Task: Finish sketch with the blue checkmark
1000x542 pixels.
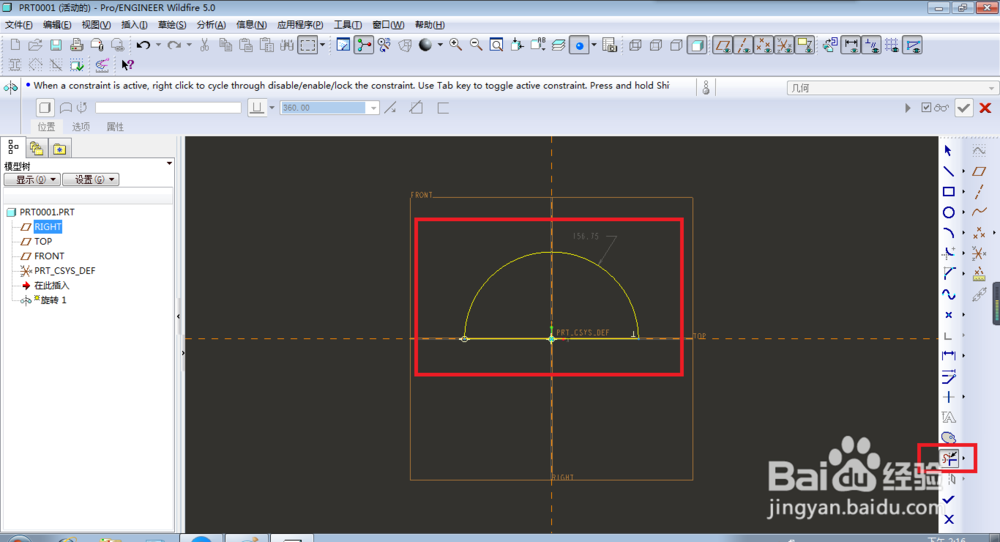Action: point(948,499)
